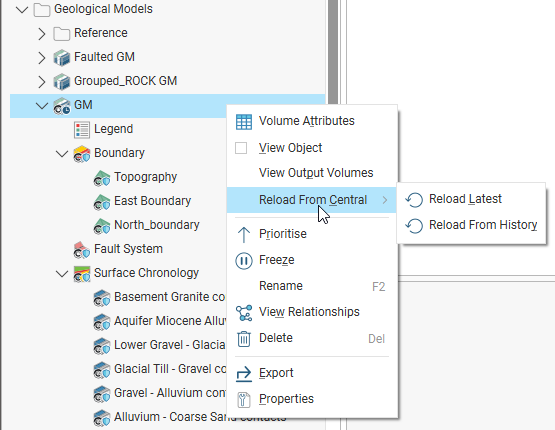The height and width of the screenshot is (430, 555).
Task: Expand the Faulted GM model
Action: [x=42, y=58]
